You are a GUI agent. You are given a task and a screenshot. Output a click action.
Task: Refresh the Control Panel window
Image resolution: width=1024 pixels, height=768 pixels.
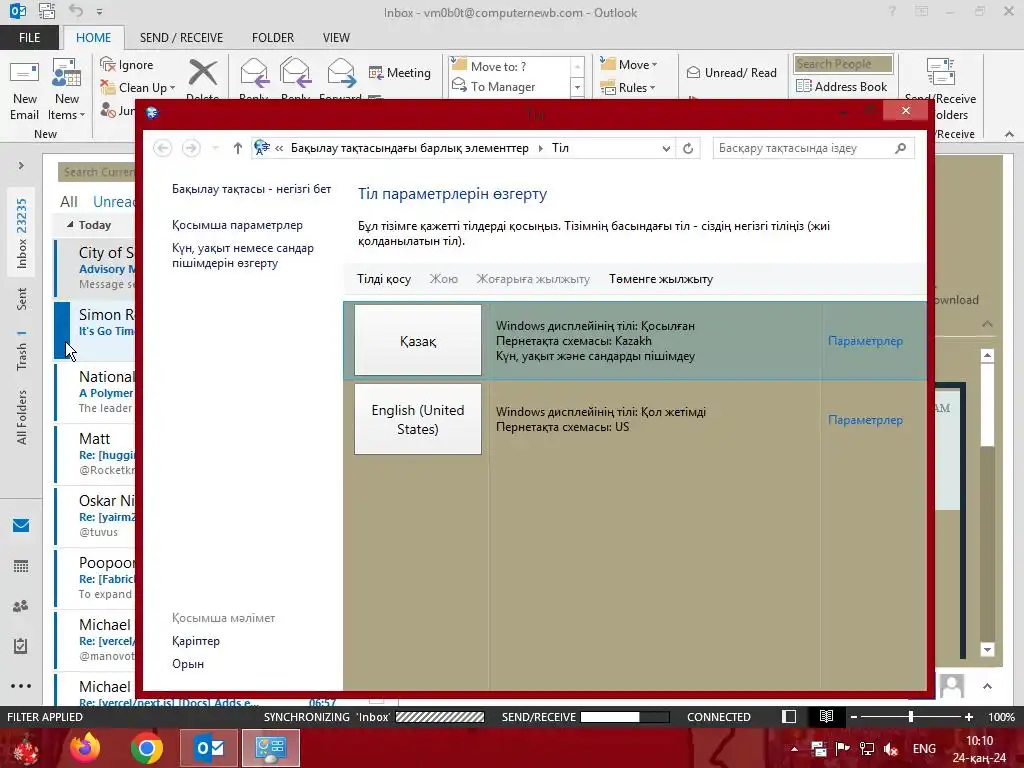(x=688, y=148)
